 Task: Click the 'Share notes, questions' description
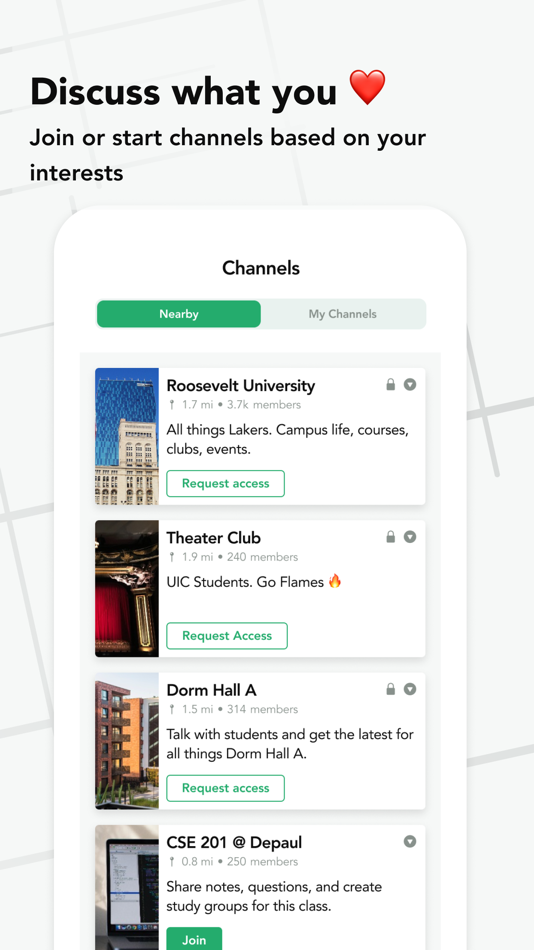pos(275,897)
